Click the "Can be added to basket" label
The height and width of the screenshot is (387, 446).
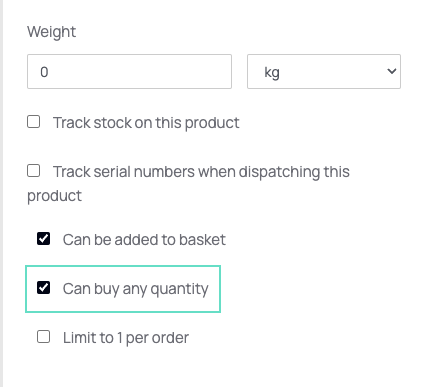click(x=144, y=240)
